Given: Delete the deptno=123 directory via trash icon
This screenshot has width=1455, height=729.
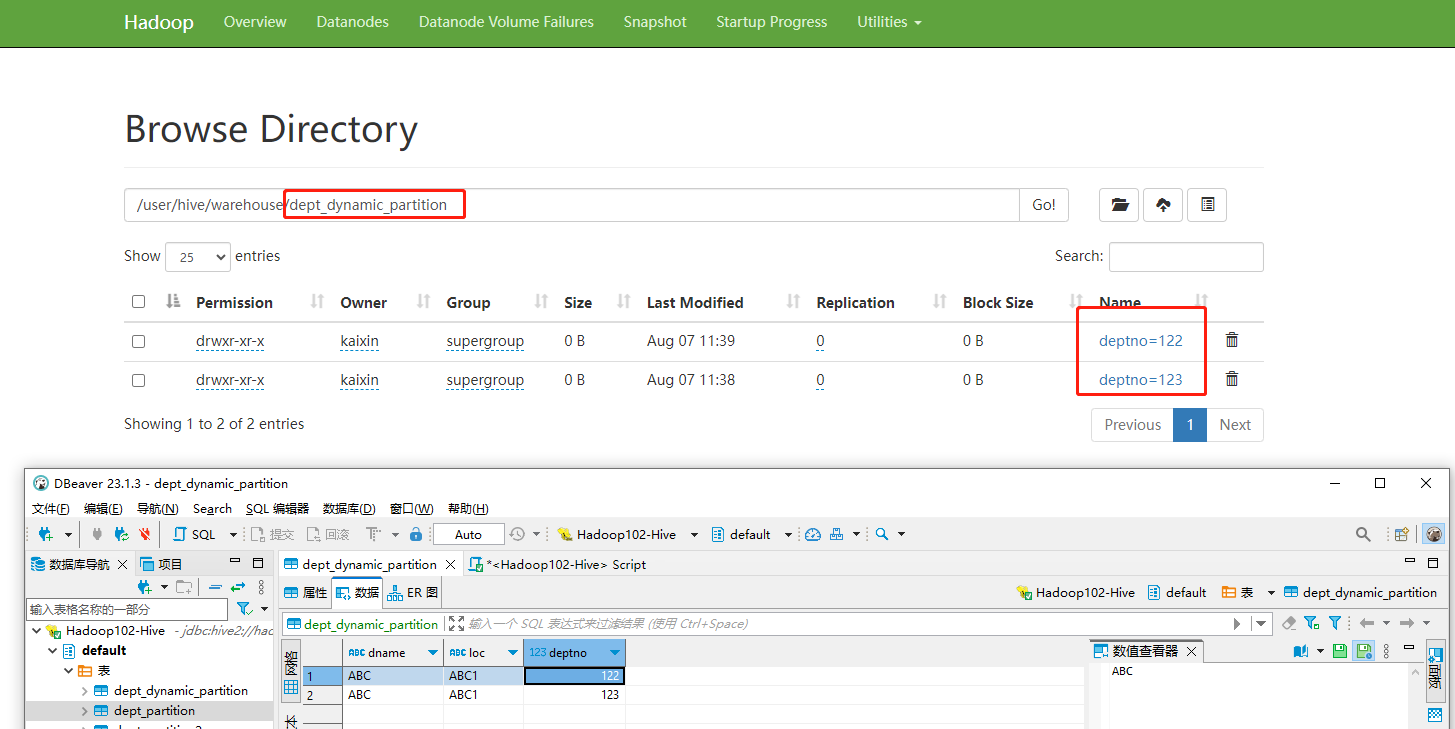Looking at the screenshot, I should point(1232,379).
